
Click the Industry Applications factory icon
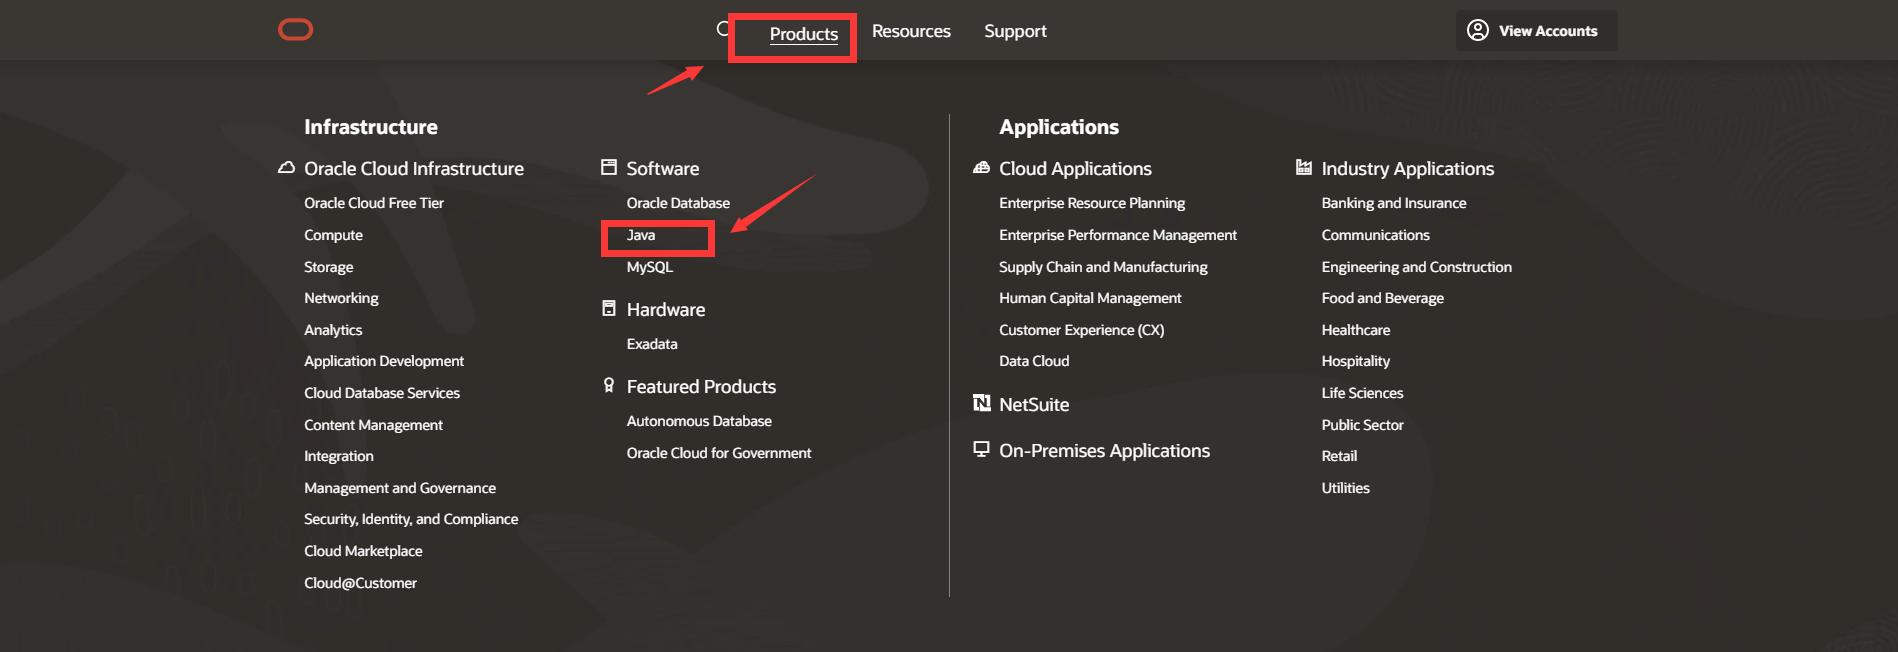[1303, 167]
